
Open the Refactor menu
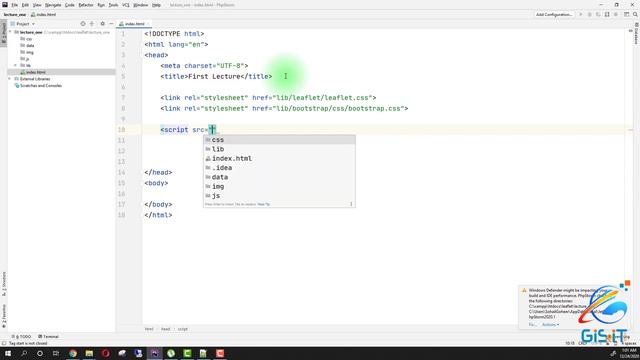86,5
